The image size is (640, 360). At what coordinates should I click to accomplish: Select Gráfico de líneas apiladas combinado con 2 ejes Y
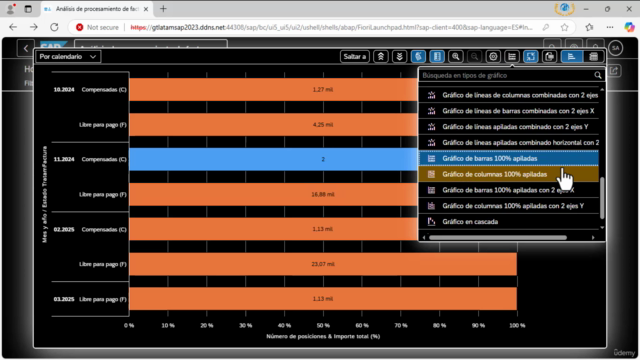coord(509,127)
